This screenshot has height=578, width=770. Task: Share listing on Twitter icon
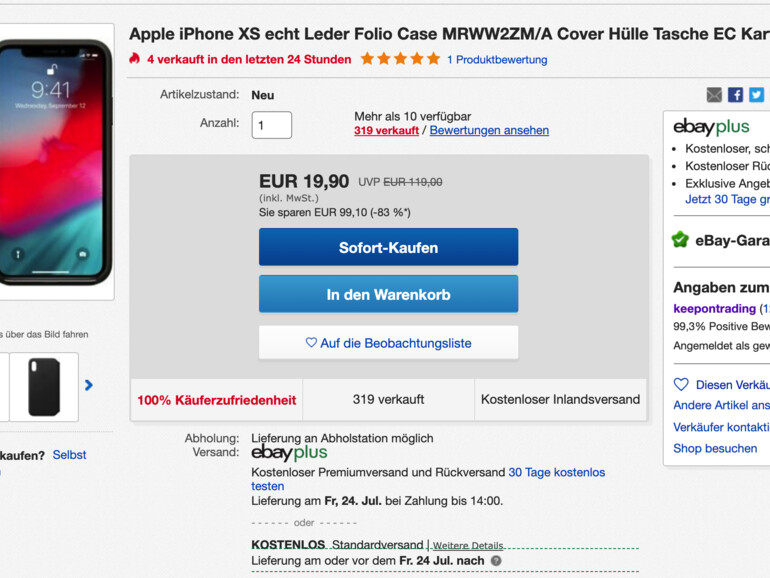click(x=756, y=95)
